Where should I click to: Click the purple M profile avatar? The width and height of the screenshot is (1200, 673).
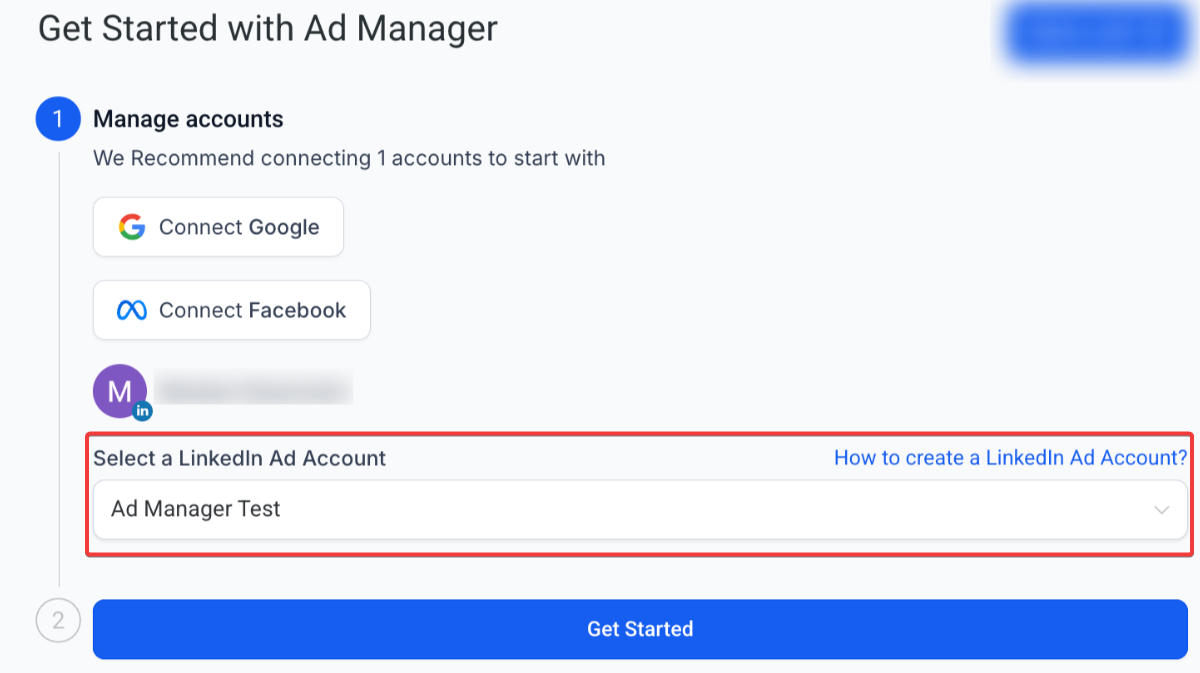(119, 391)
